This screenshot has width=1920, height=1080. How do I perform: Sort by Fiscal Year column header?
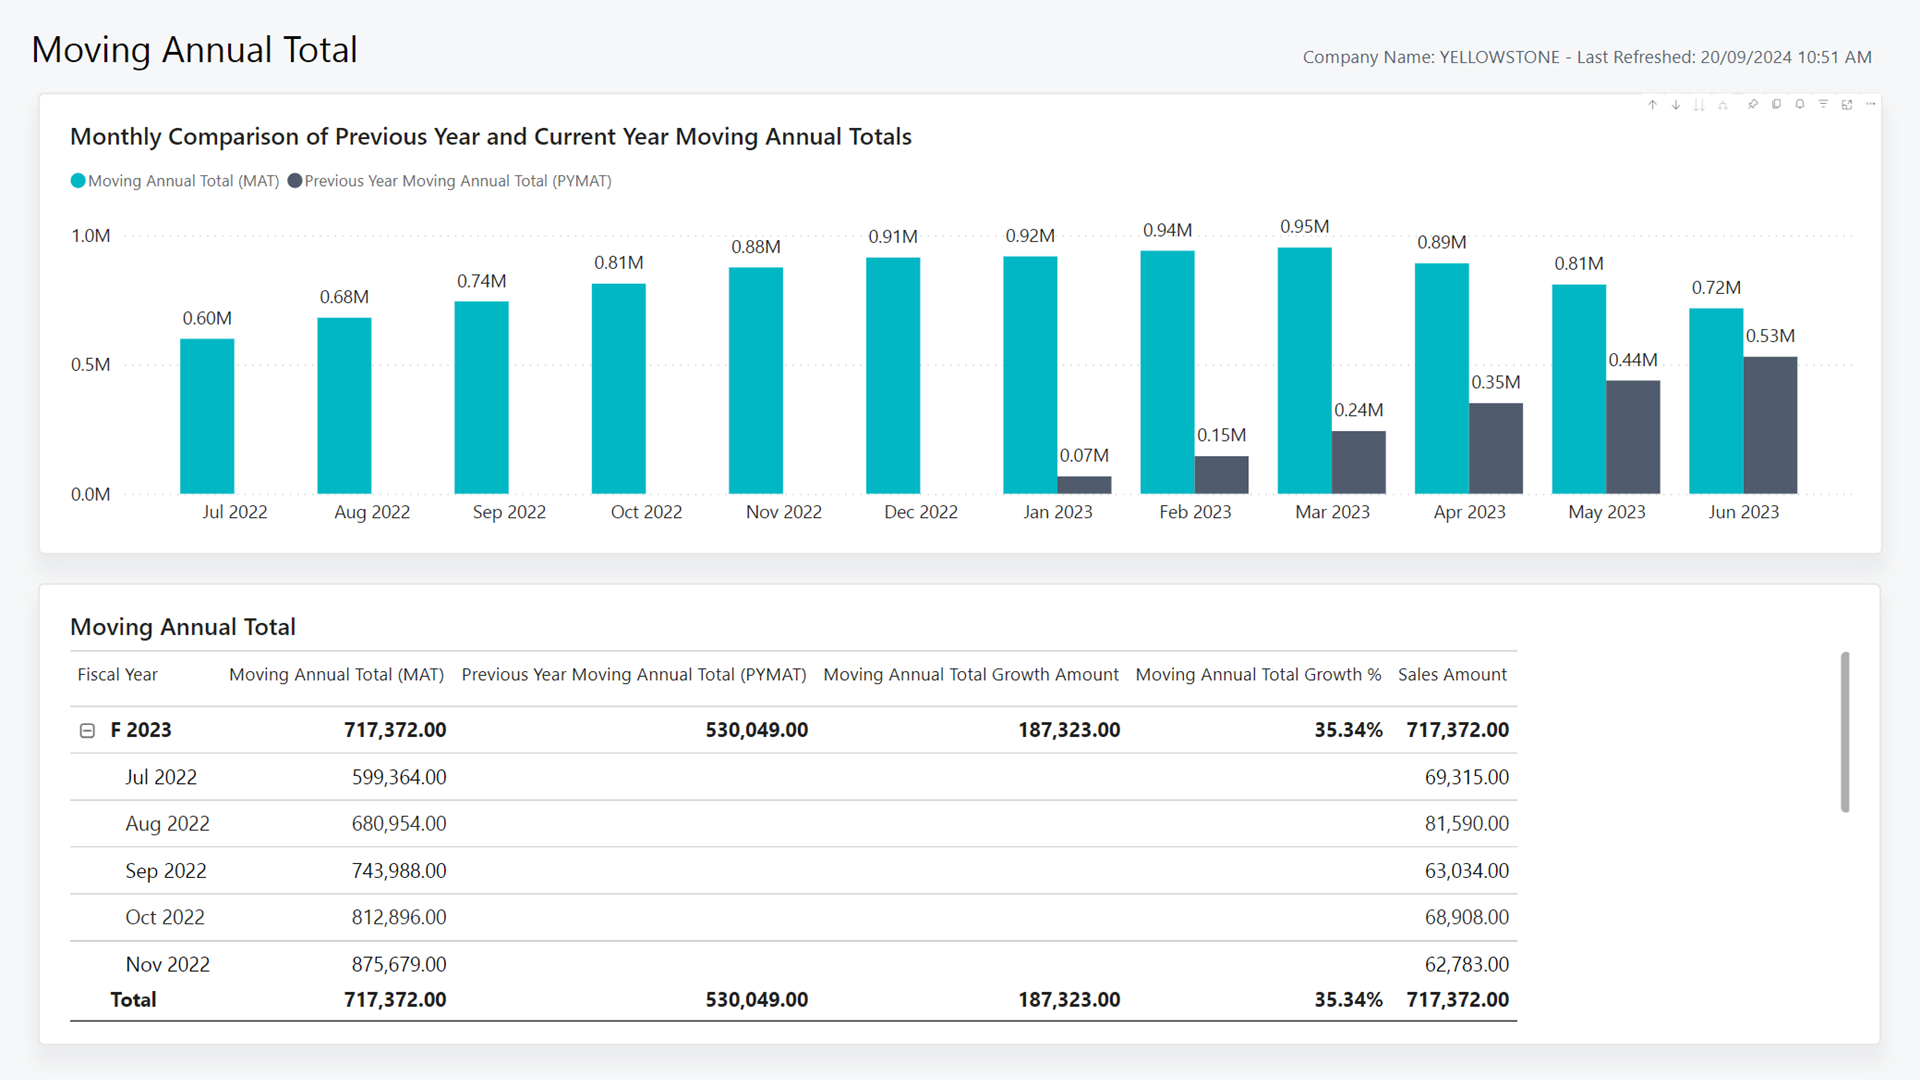[118, 675]
